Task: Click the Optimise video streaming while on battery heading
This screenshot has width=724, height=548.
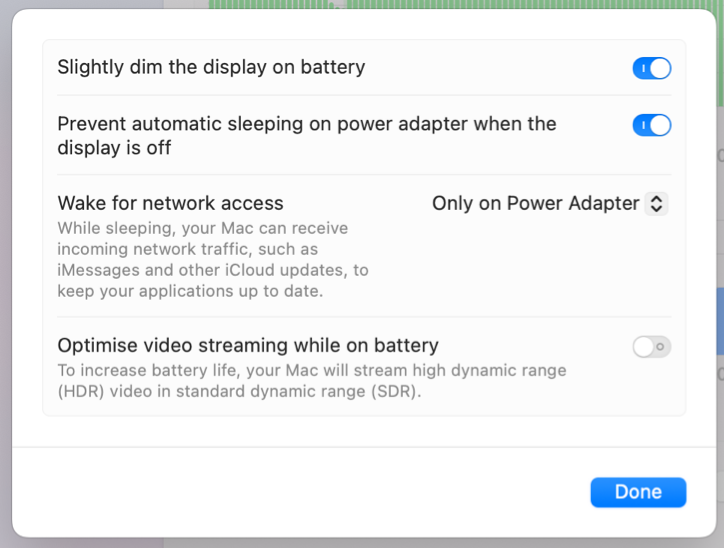Action: pos(248,345)
